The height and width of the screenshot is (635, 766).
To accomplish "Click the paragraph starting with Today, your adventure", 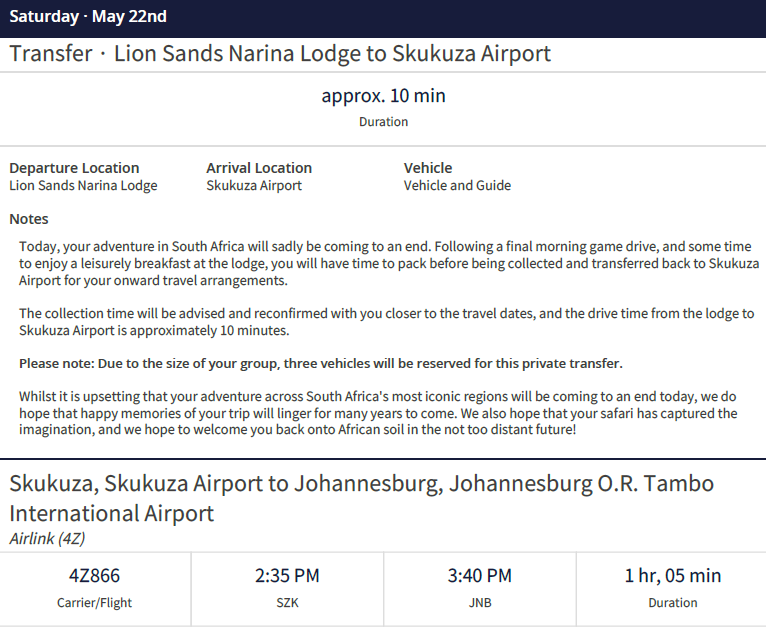I will tap(384, 264).
